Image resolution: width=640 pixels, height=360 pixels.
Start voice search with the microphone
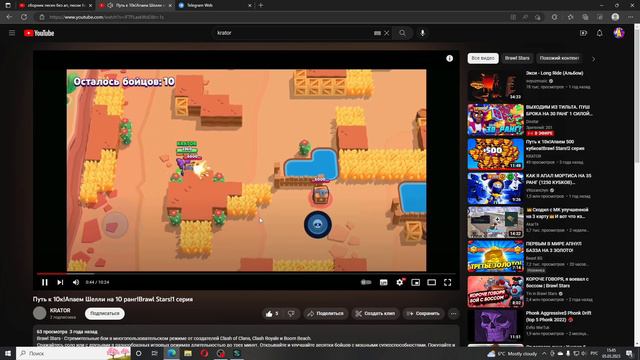(x=422, y=33)
